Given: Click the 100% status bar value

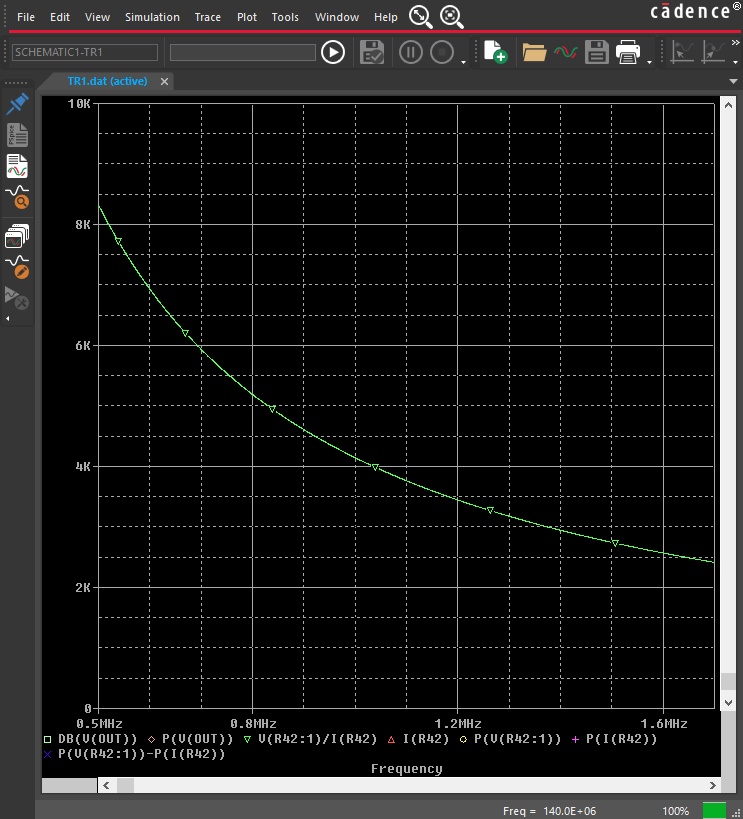Looking at the screenshot, I should 675,811.
